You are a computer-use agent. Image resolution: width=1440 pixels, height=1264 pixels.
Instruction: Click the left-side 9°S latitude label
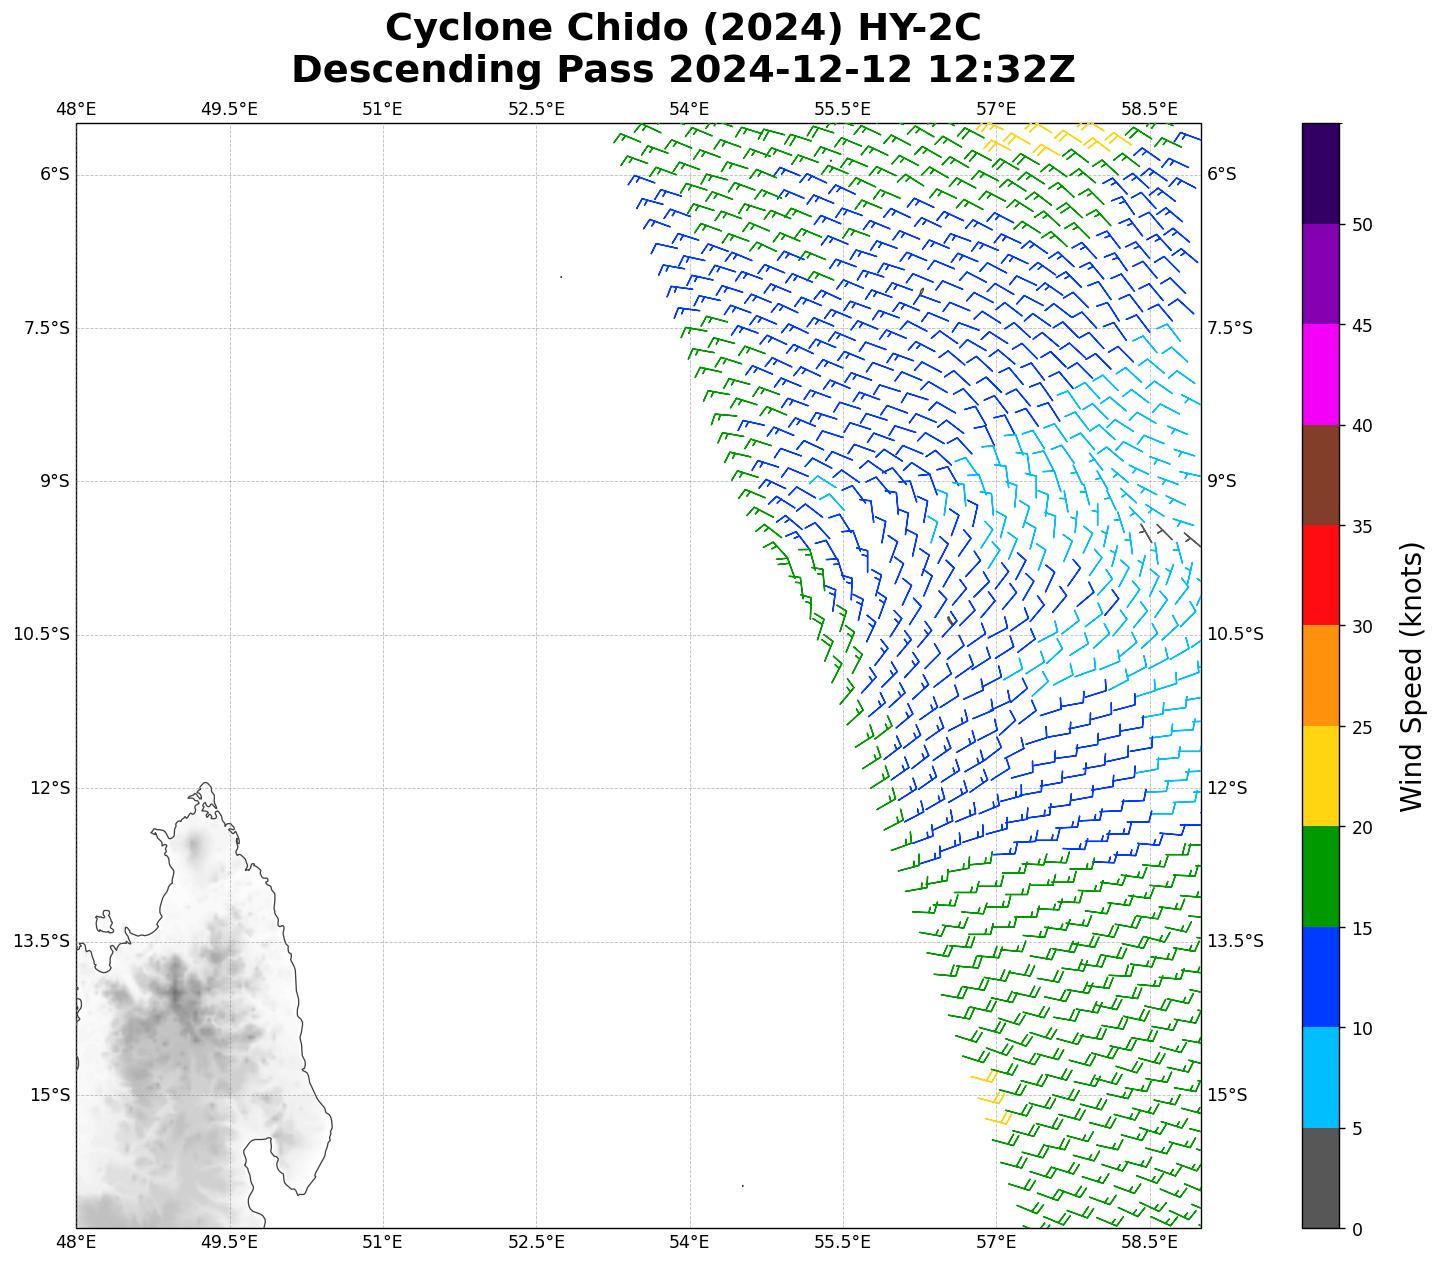click(x=54, y=481)
